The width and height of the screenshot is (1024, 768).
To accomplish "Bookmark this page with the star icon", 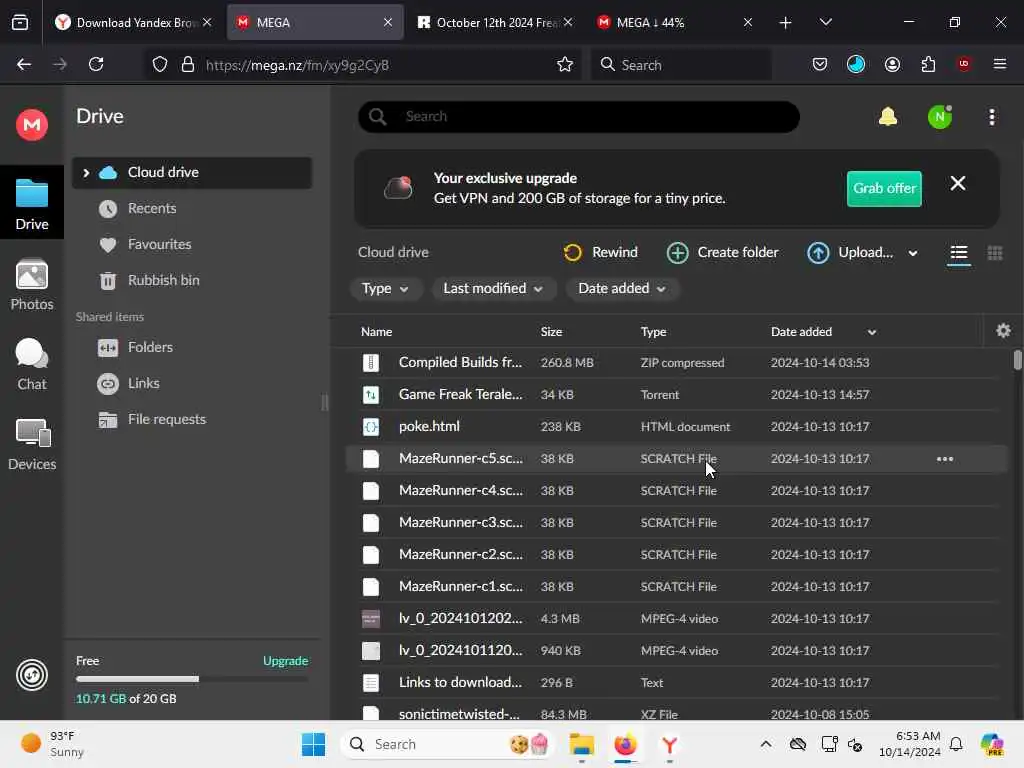I will click(565, 64).
